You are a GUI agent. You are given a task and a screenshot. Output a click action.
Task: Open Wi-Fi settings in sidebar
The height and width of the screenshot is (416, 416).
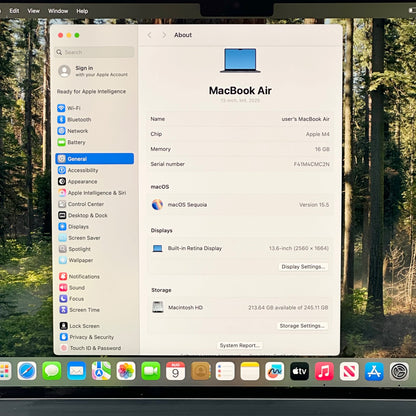click(x=69, y=108)
